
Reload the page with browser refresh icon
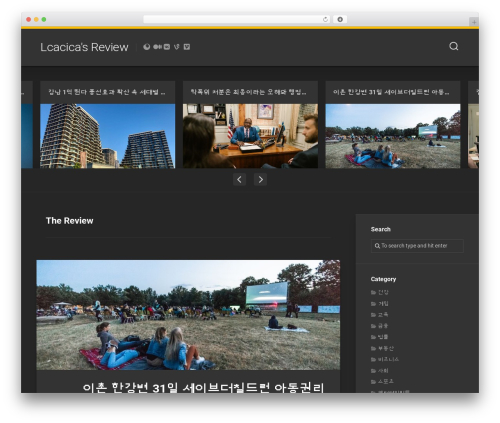coord(325,19)
